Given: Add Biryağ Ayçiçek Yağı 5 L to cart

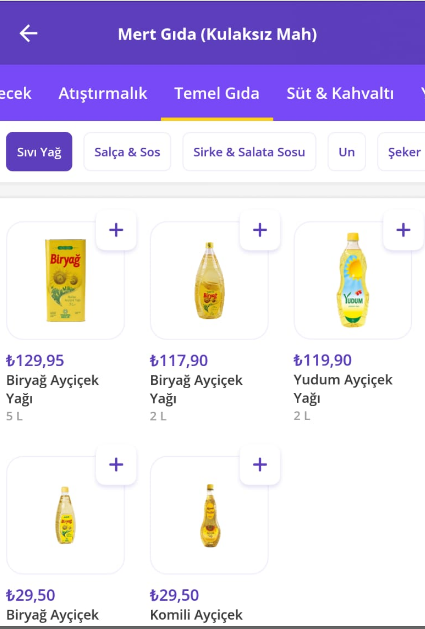Looking at the screenshot, I should pyautogui.click(x=116, y=230).
